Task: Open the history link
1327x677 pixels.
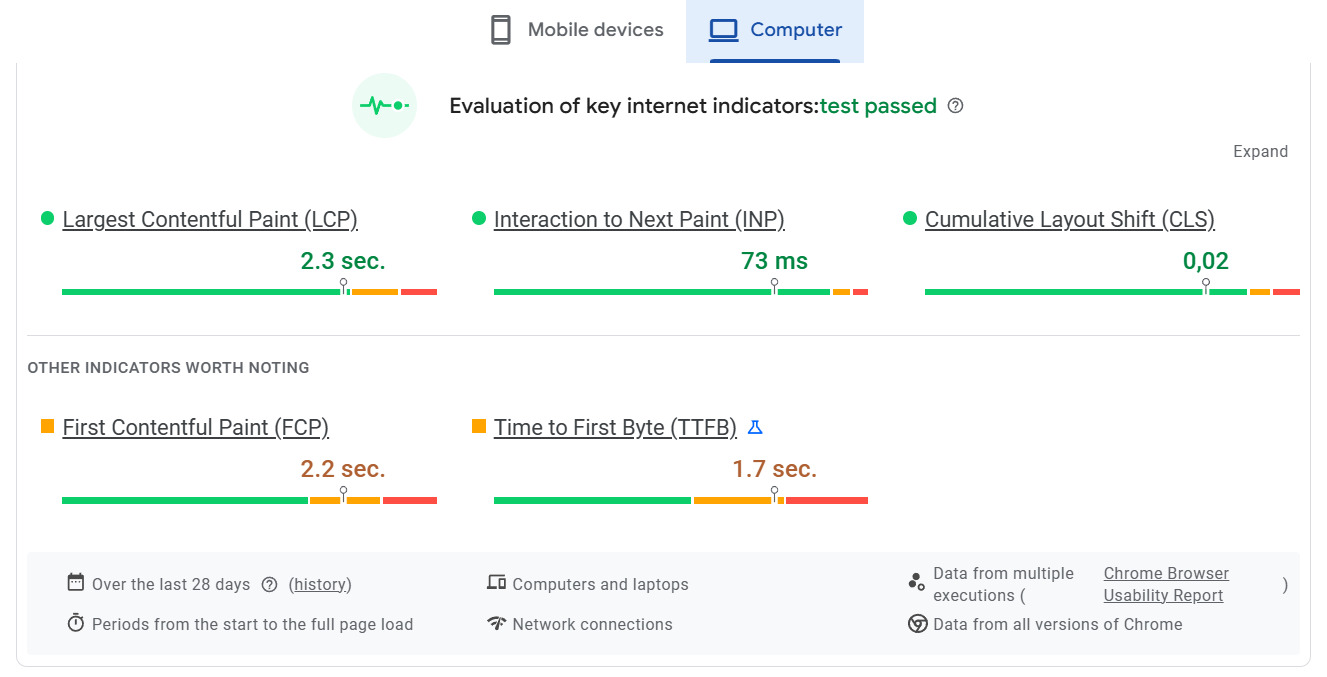Action: tap(320, 585)
